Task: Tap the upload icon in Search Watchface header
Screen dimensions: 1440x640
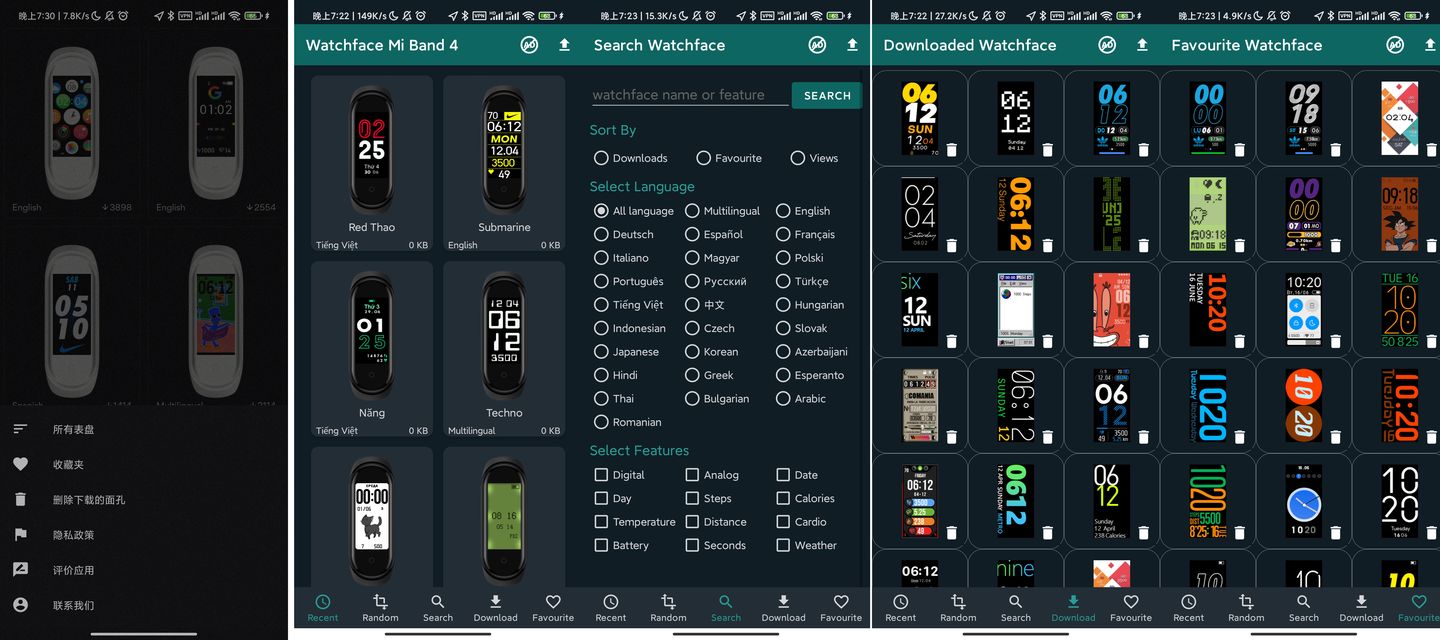Action: 852,45
